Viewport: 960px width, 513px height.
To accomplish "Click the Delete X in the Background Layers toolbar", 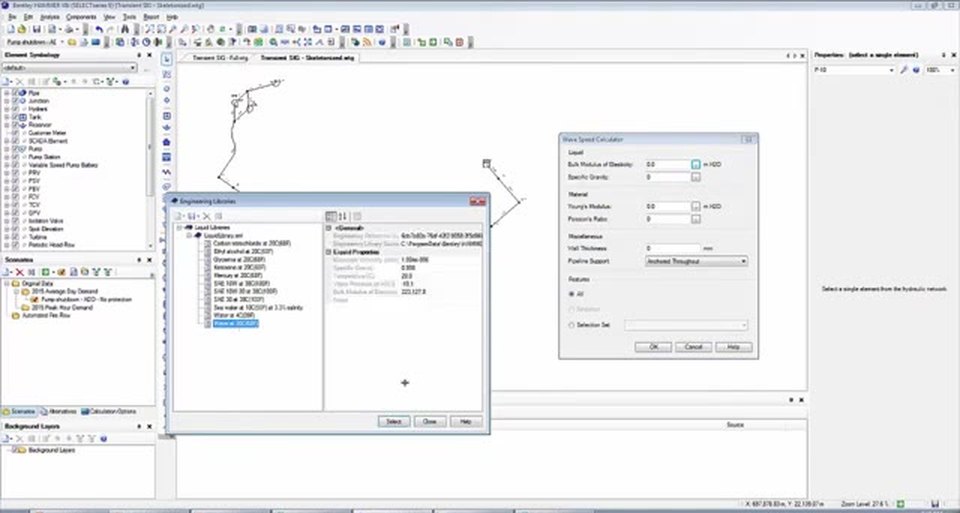I will [20, 439].
